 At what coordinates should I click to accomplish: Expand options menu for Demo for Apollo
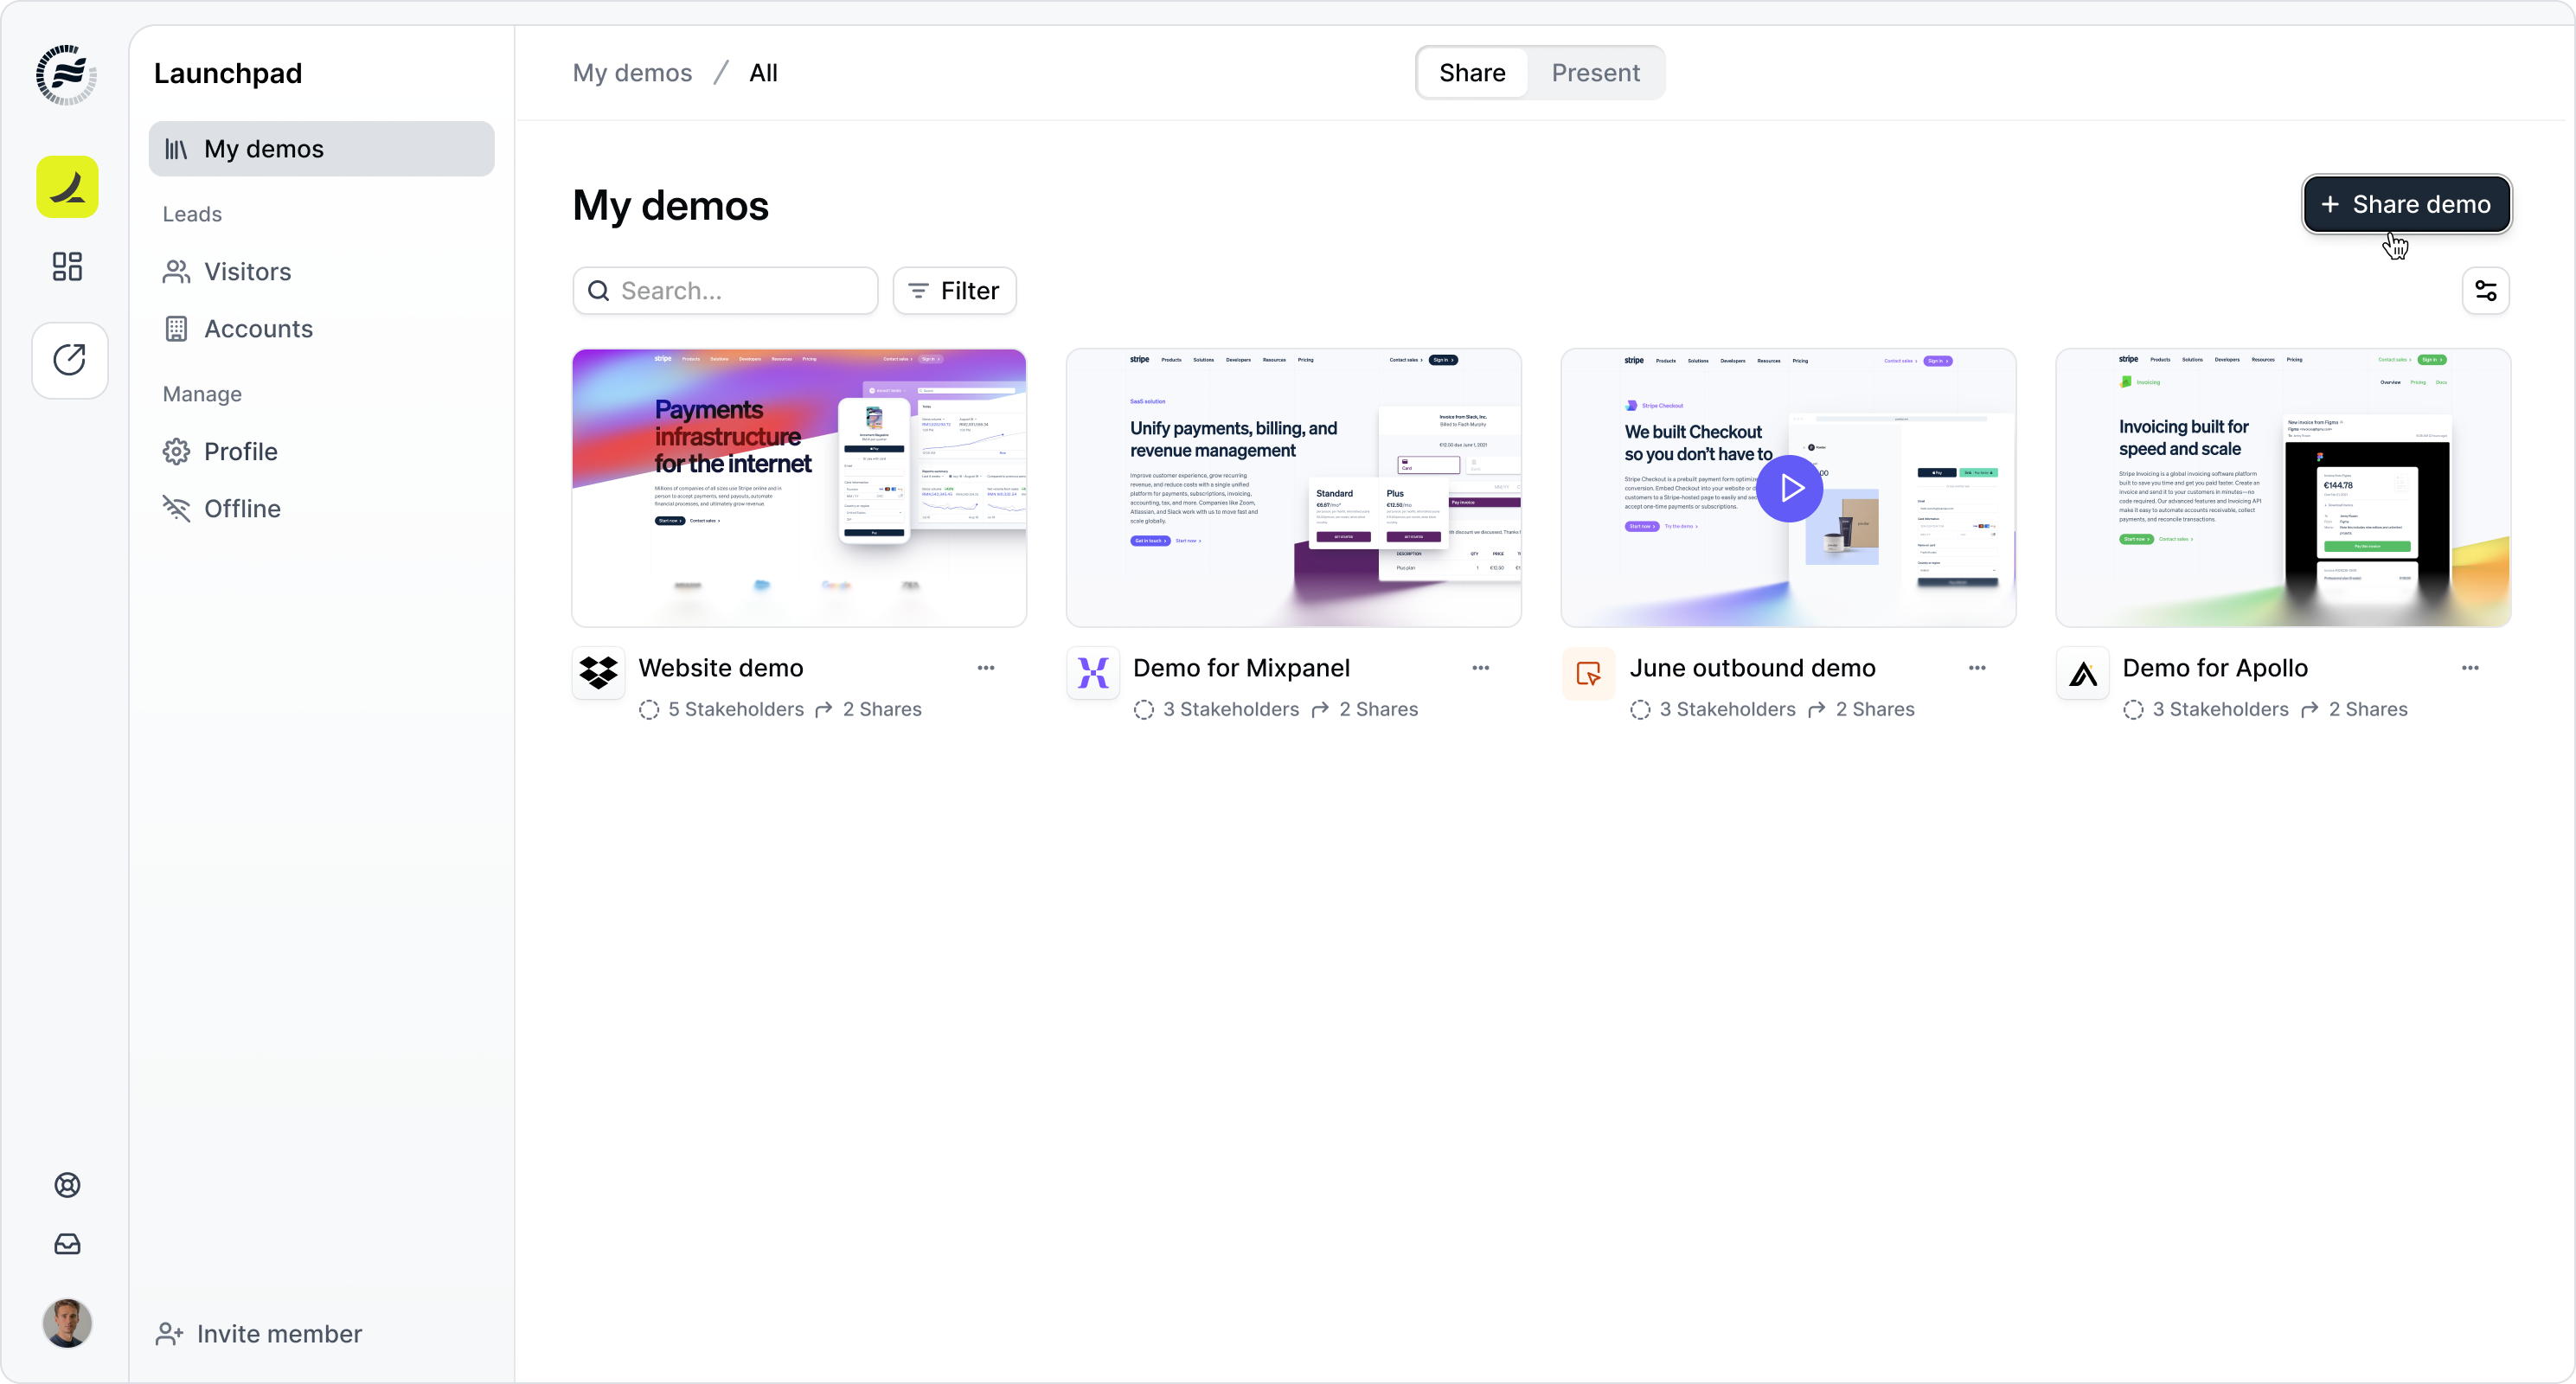2470,668
